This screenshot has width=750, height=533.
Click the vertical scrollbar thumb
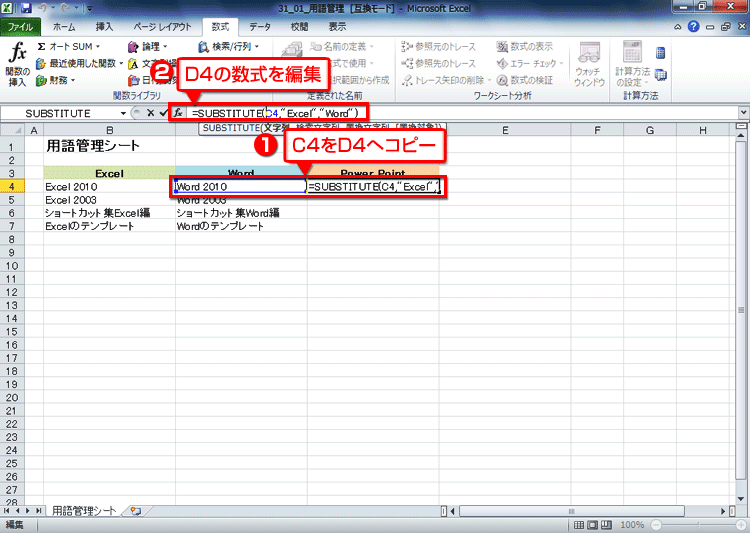741,310
